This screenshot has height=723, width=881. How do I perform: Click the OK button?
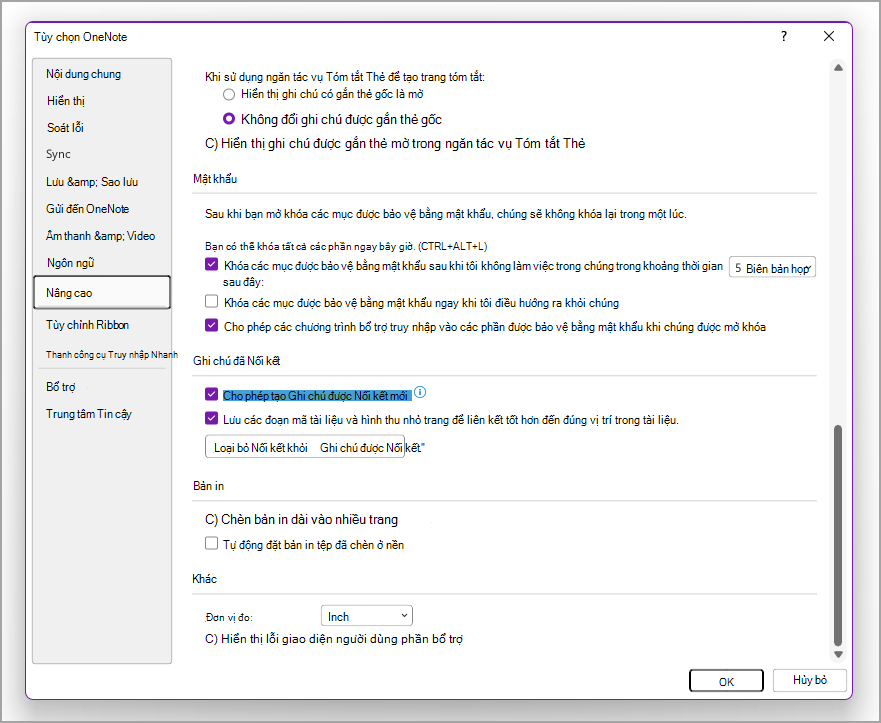point(726,681)
